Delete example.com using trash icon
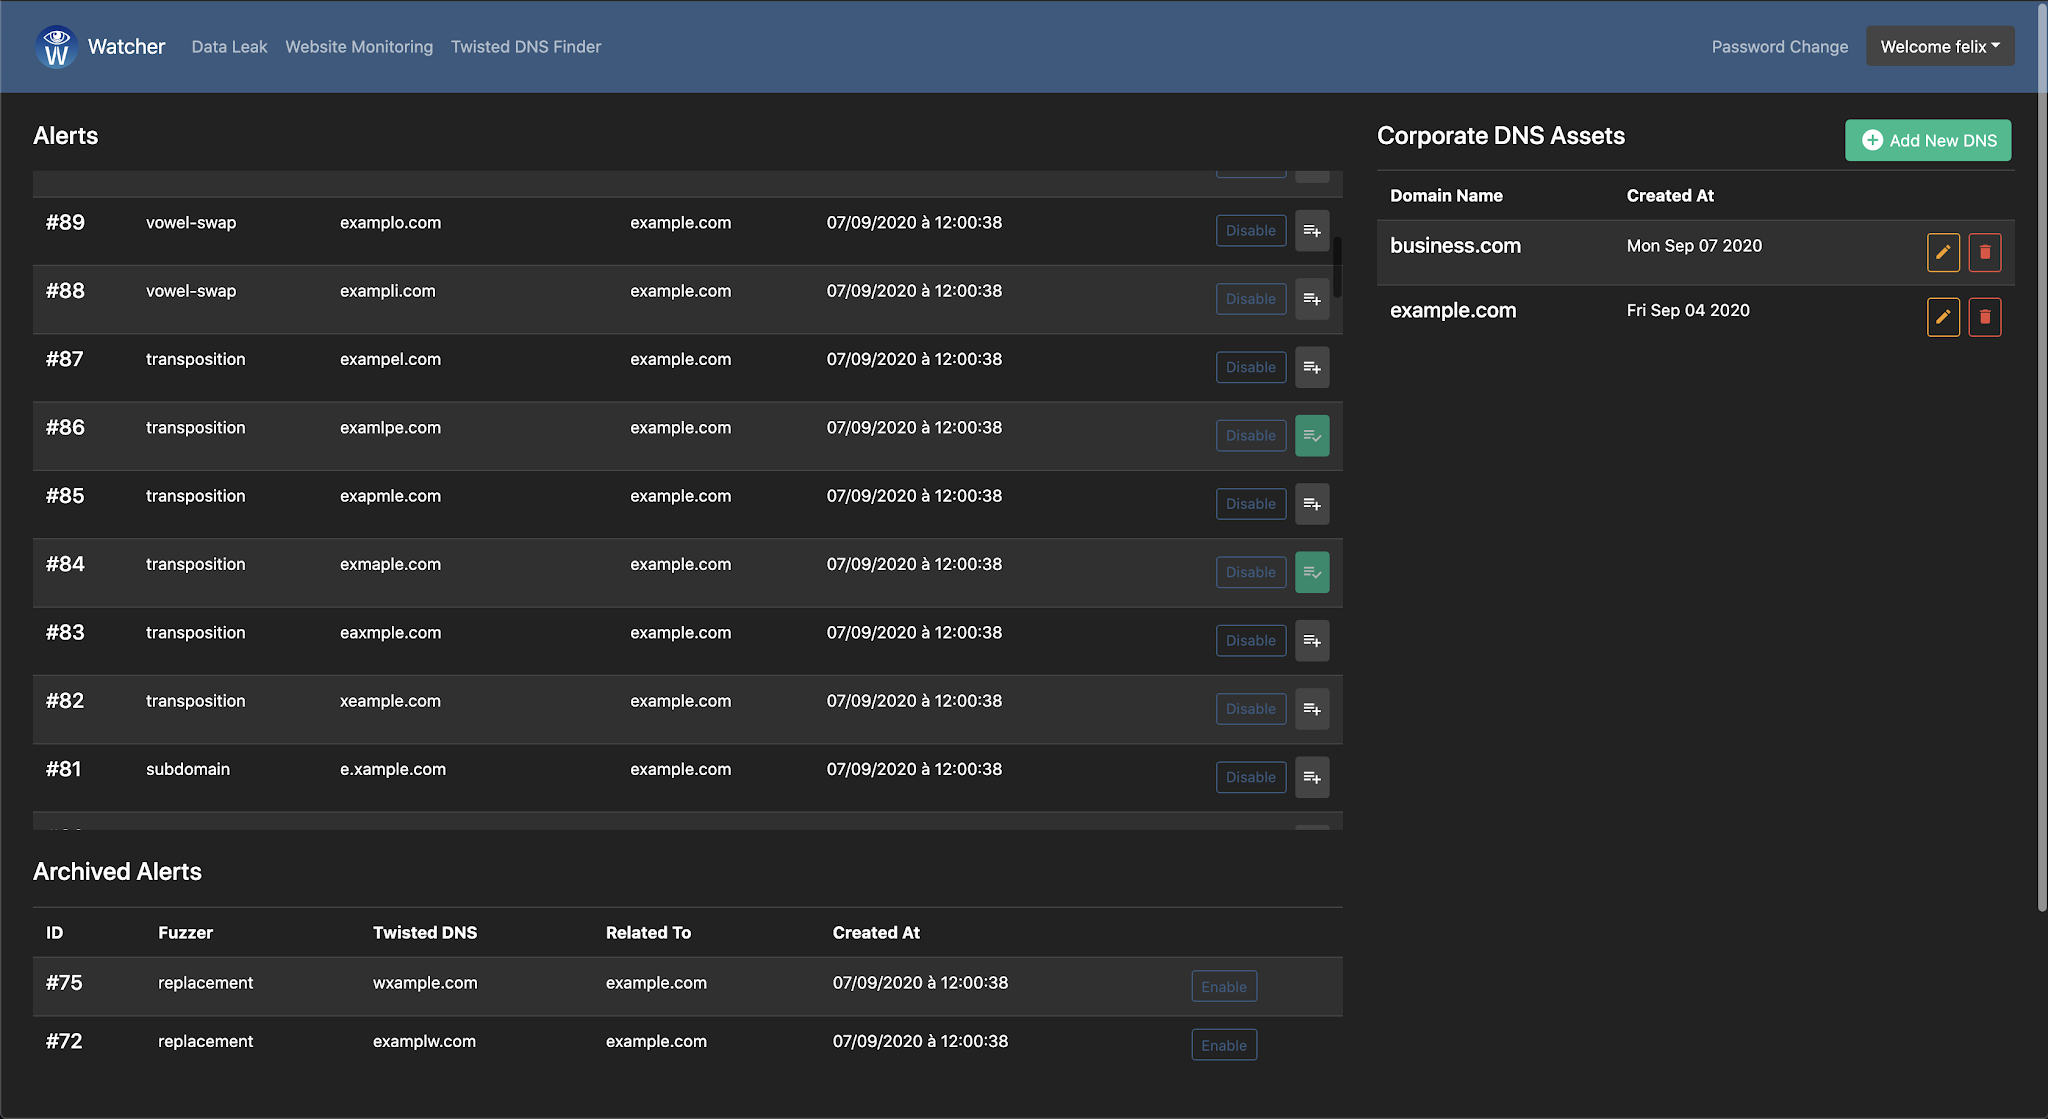Viewport: 2048px width, 1119px height. coord(1985,318)
